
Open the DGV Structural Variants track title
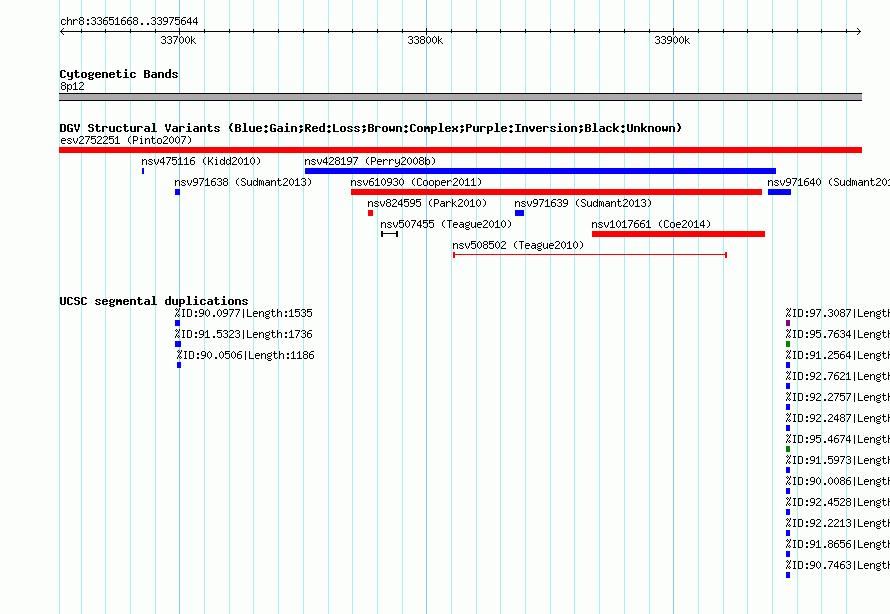[371, 128]
